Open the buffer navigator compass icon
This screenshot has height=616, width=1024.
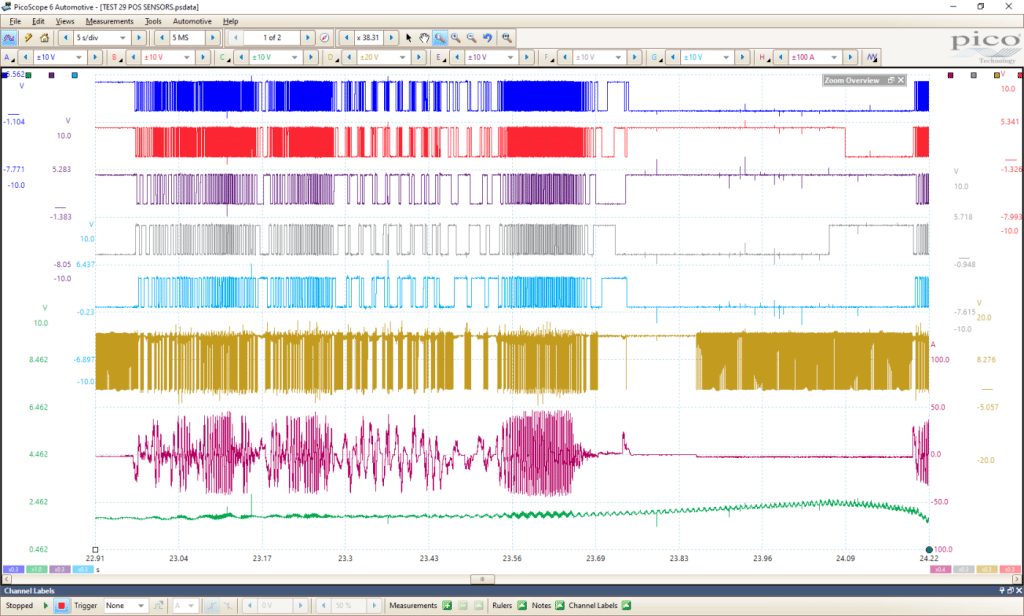coord(325,38)
